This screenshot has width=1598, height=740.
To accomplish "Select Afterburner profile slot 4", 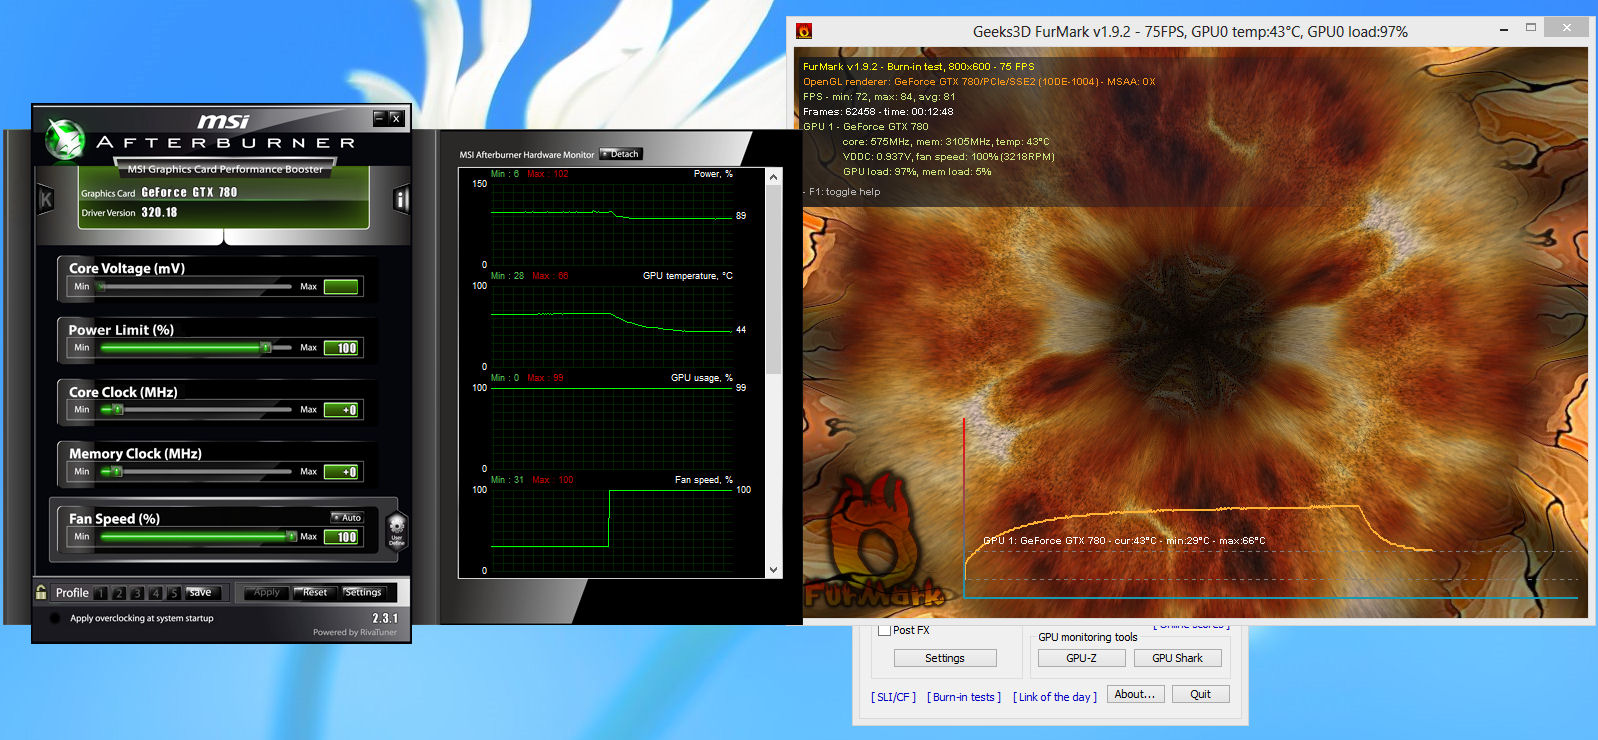I will [x=155, y=593].
